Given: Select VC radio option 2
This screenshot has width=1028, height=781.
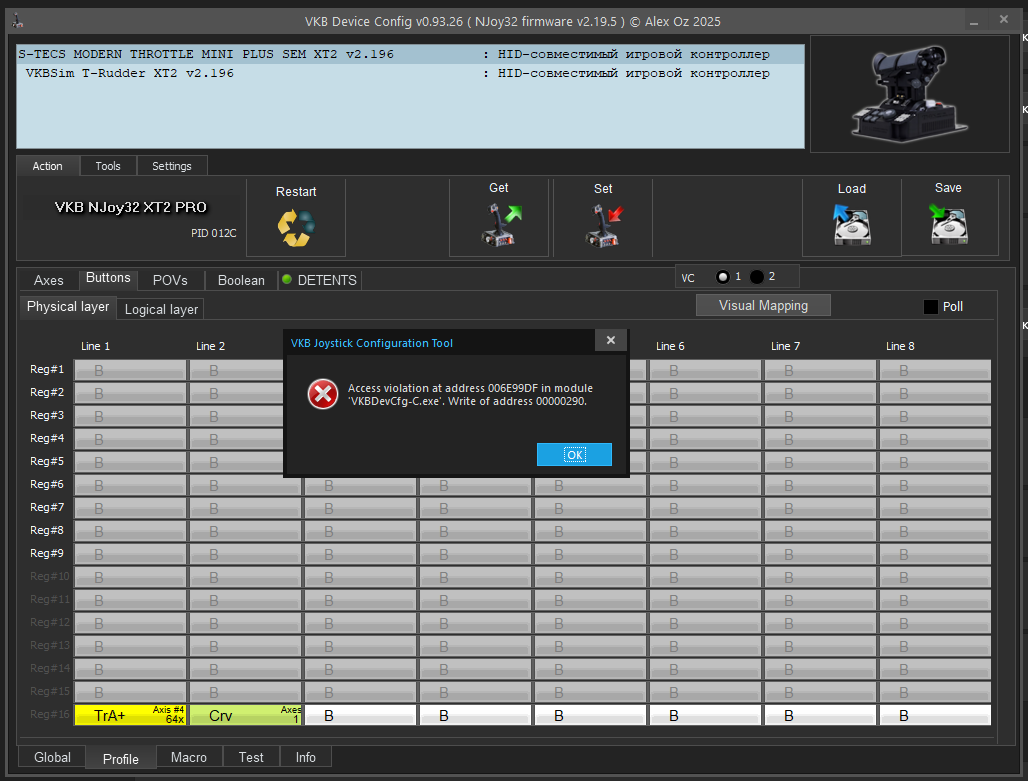Looking at the screenshot, I should coord(757,277).
